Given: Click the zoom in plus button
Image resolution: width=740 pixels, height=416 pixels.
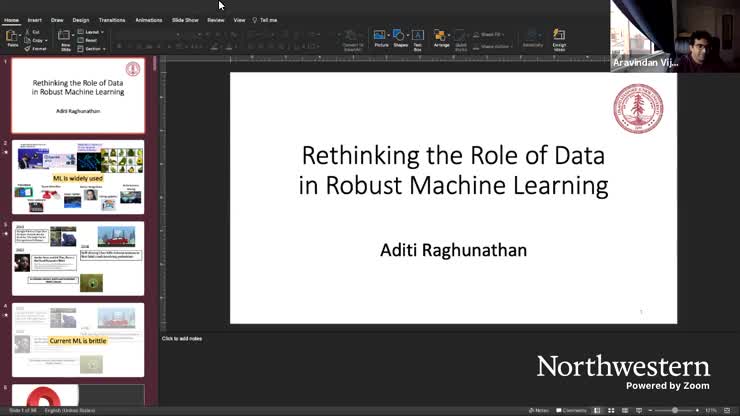Looking at the screenshot, I should pos(697,410).
